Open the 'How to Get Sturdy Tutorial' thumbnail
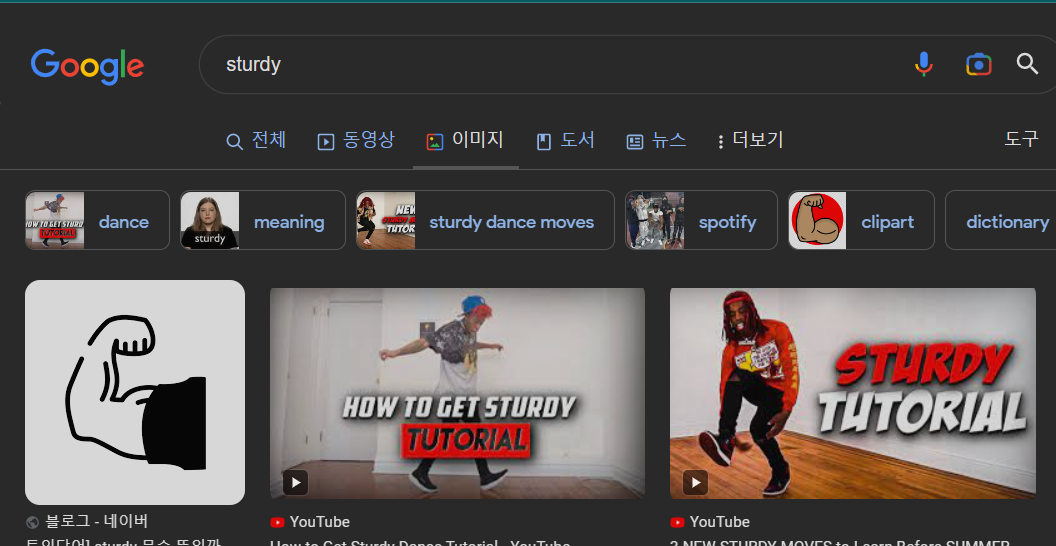1056x546 pixels. tap(457, 394)
